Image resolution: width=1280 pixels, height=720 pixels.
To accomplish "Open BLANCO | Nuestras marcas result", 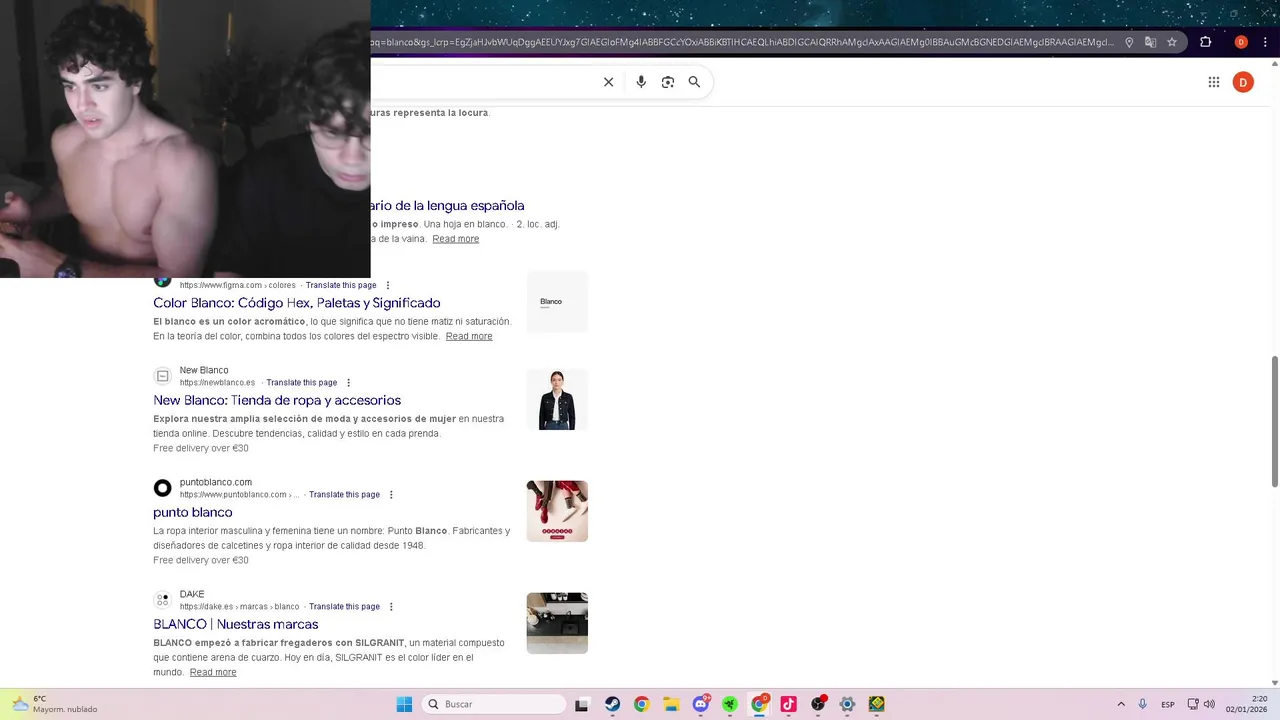I will coord(236,624).
